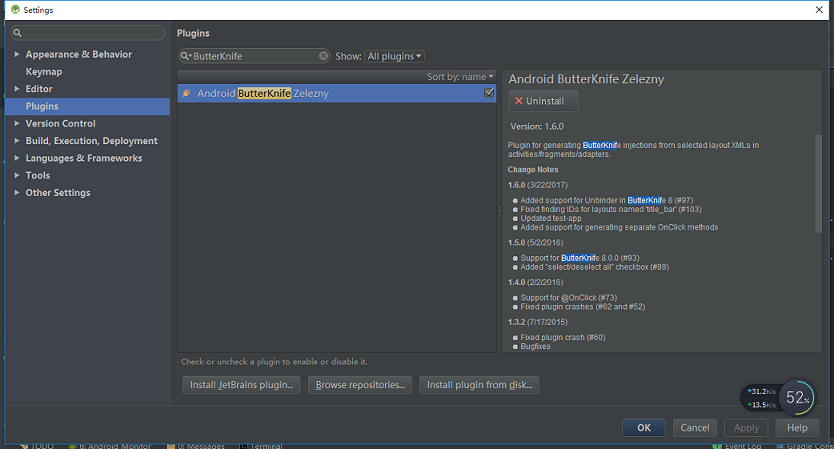This screenshot has width=834, height=449.
Task: Focus the settings search input field
Action: [x=88, y=33]
